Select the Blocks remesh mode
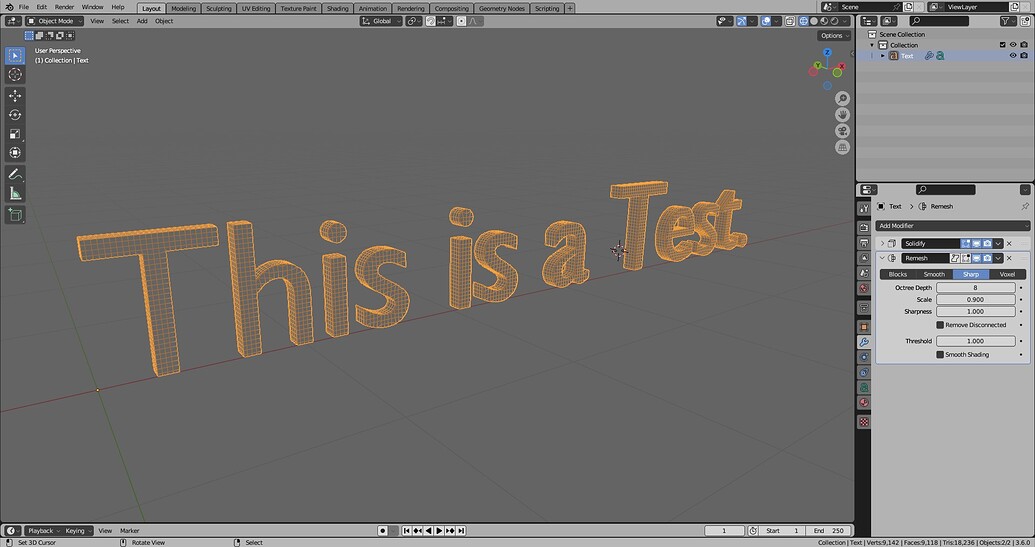1035x547 pixels. [898, 274]
